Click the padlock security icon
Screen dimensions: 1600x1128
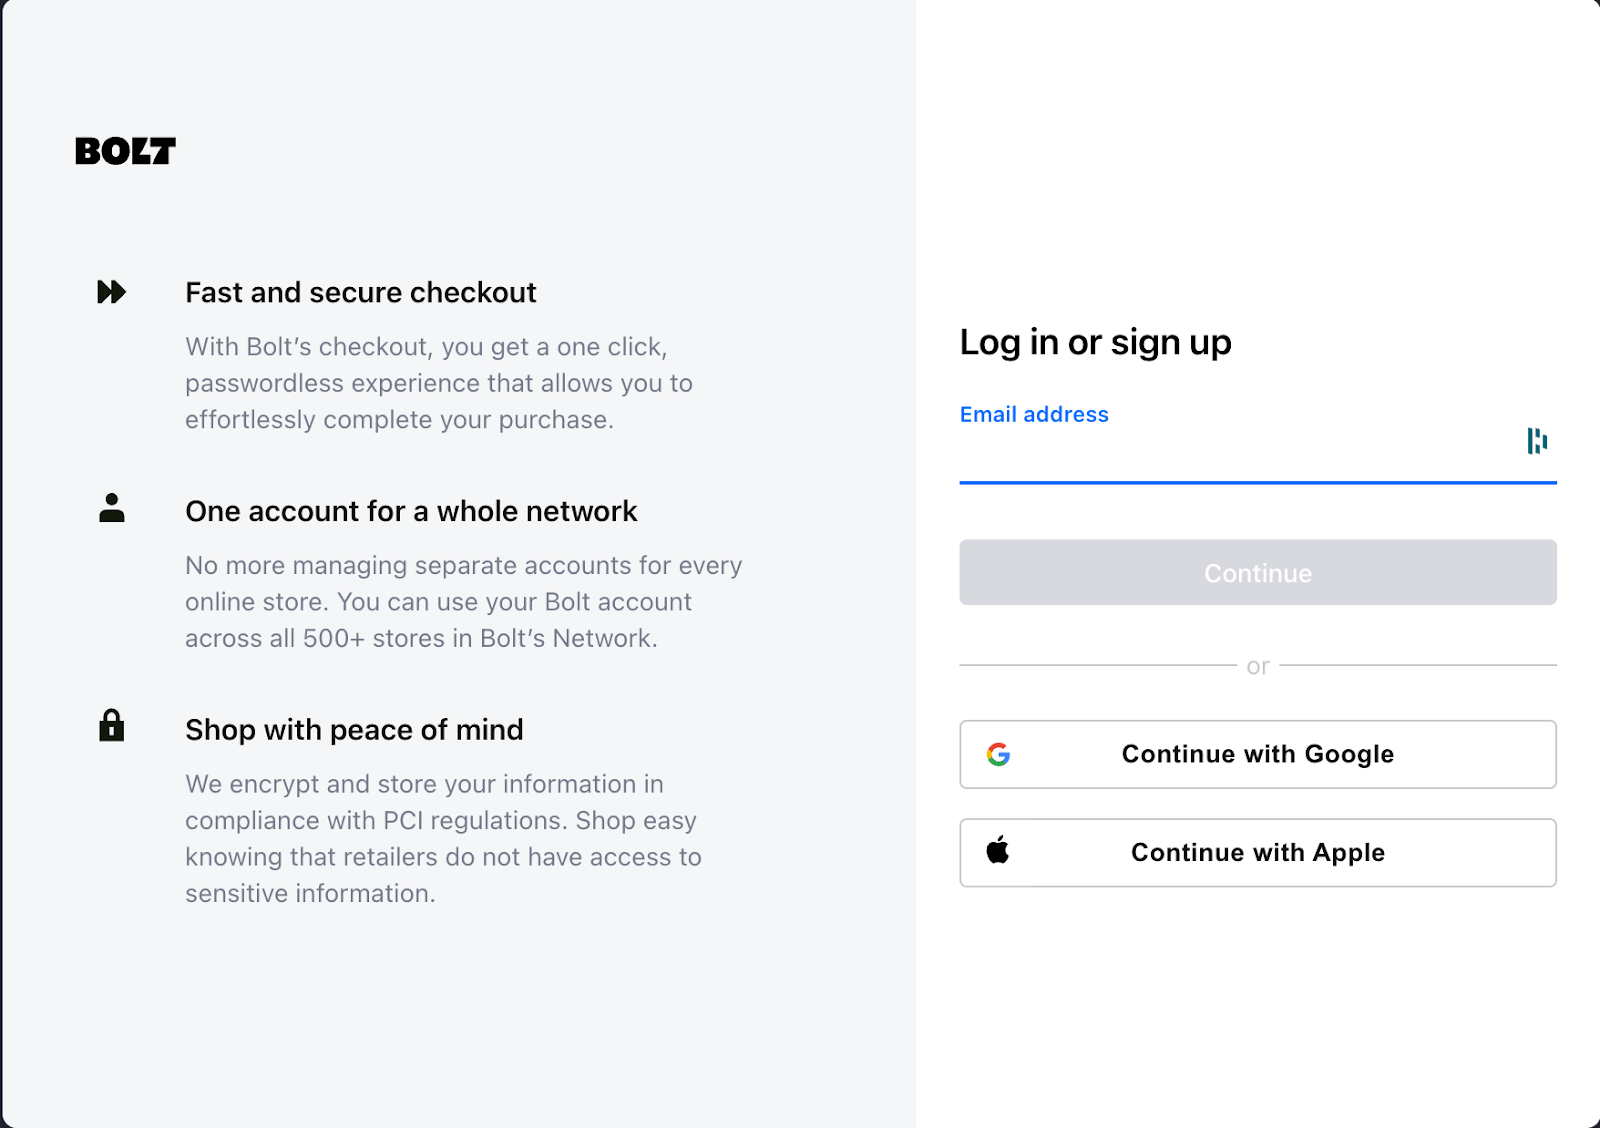pos(112,725)
